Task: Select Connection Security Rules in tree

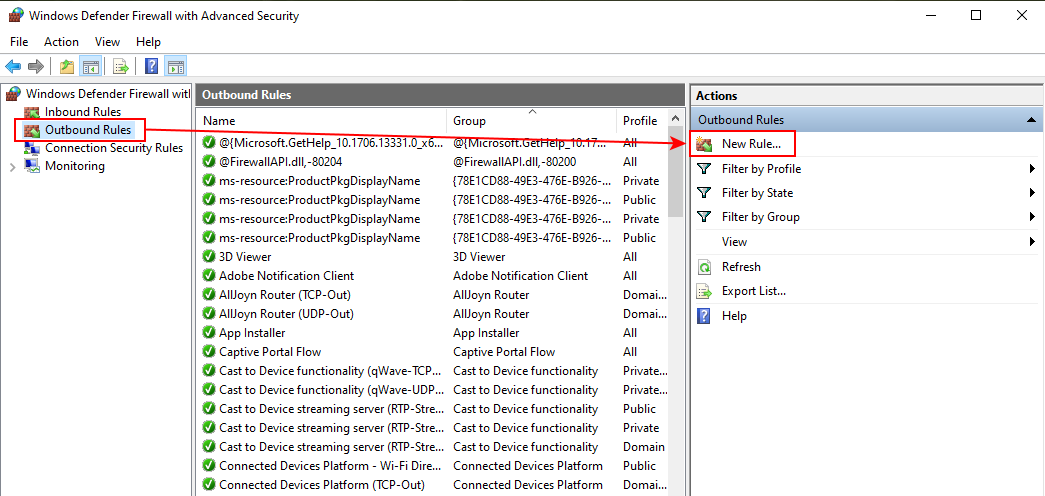Action: pyautogui.click(x=114, y=148)
